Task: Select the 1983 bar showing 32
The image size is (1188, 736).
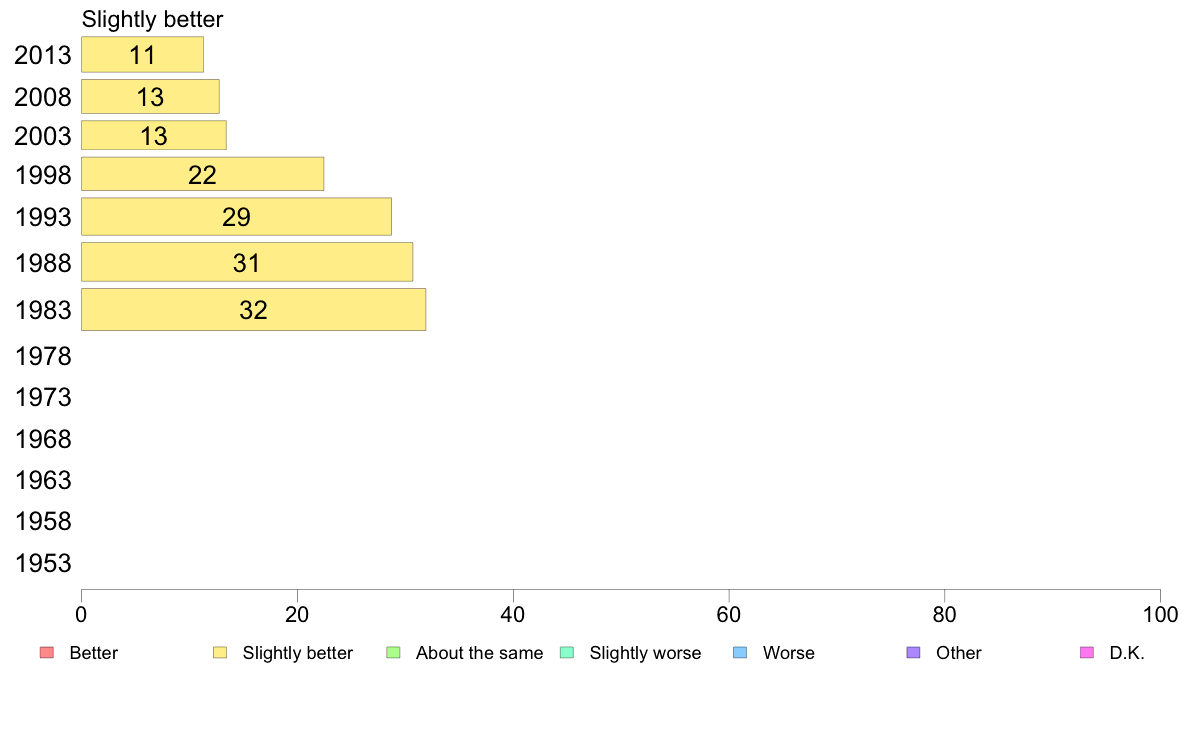Action: click(254, 309)
